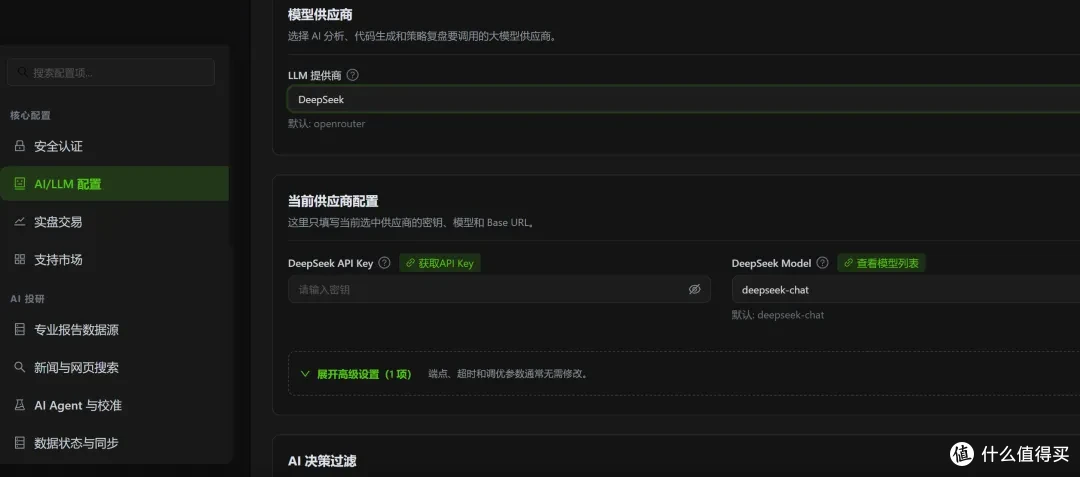Image resolution: width=1080 pixels, height=477 pixels.
Task: Focus the 请输入密钥 API key field
Action: pyautogui.click(x=499, y=289)
